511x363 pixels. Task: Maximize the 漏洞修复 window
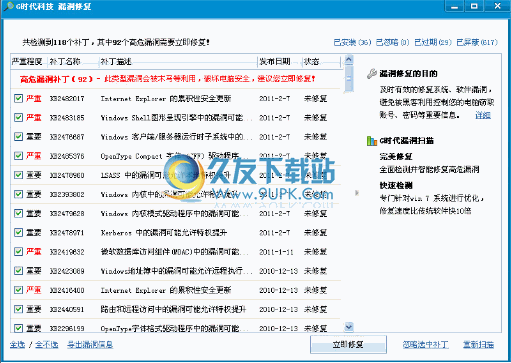point(474,6)
